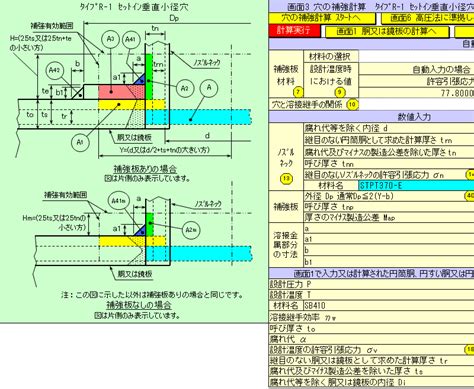
Task: Click circled A3 label in top diagram
Action: click(x=111, y=39)
